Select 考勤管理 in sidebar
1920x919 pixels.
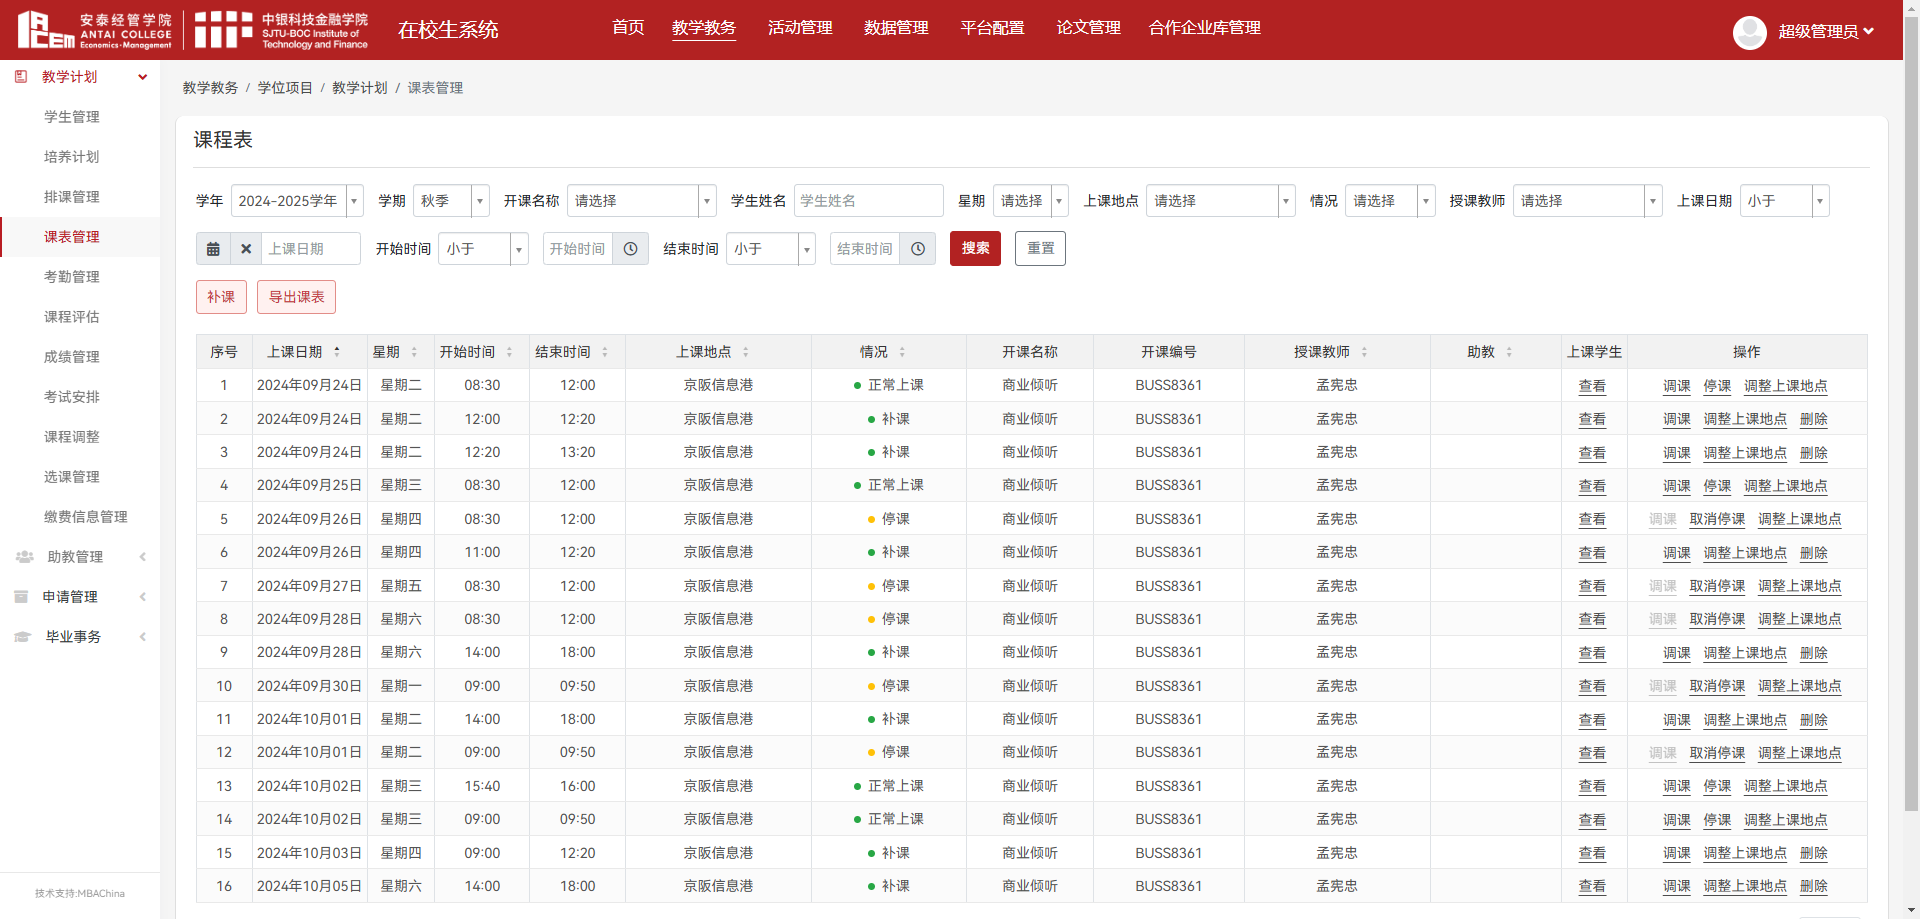point(72,277)
